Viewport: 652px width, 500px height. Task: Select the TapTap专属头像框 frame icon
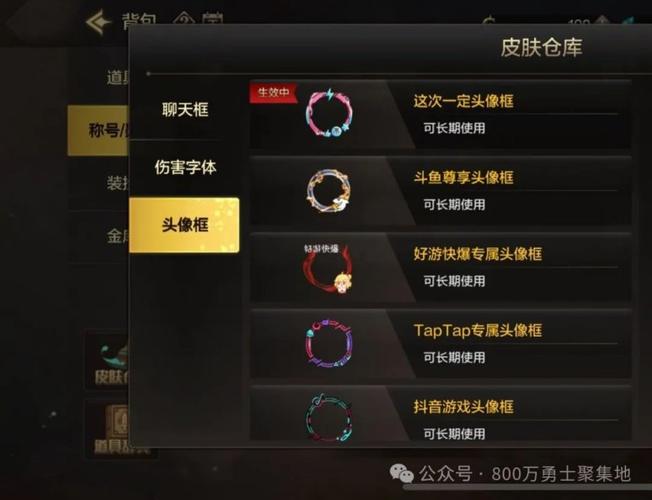pos(328,343)
